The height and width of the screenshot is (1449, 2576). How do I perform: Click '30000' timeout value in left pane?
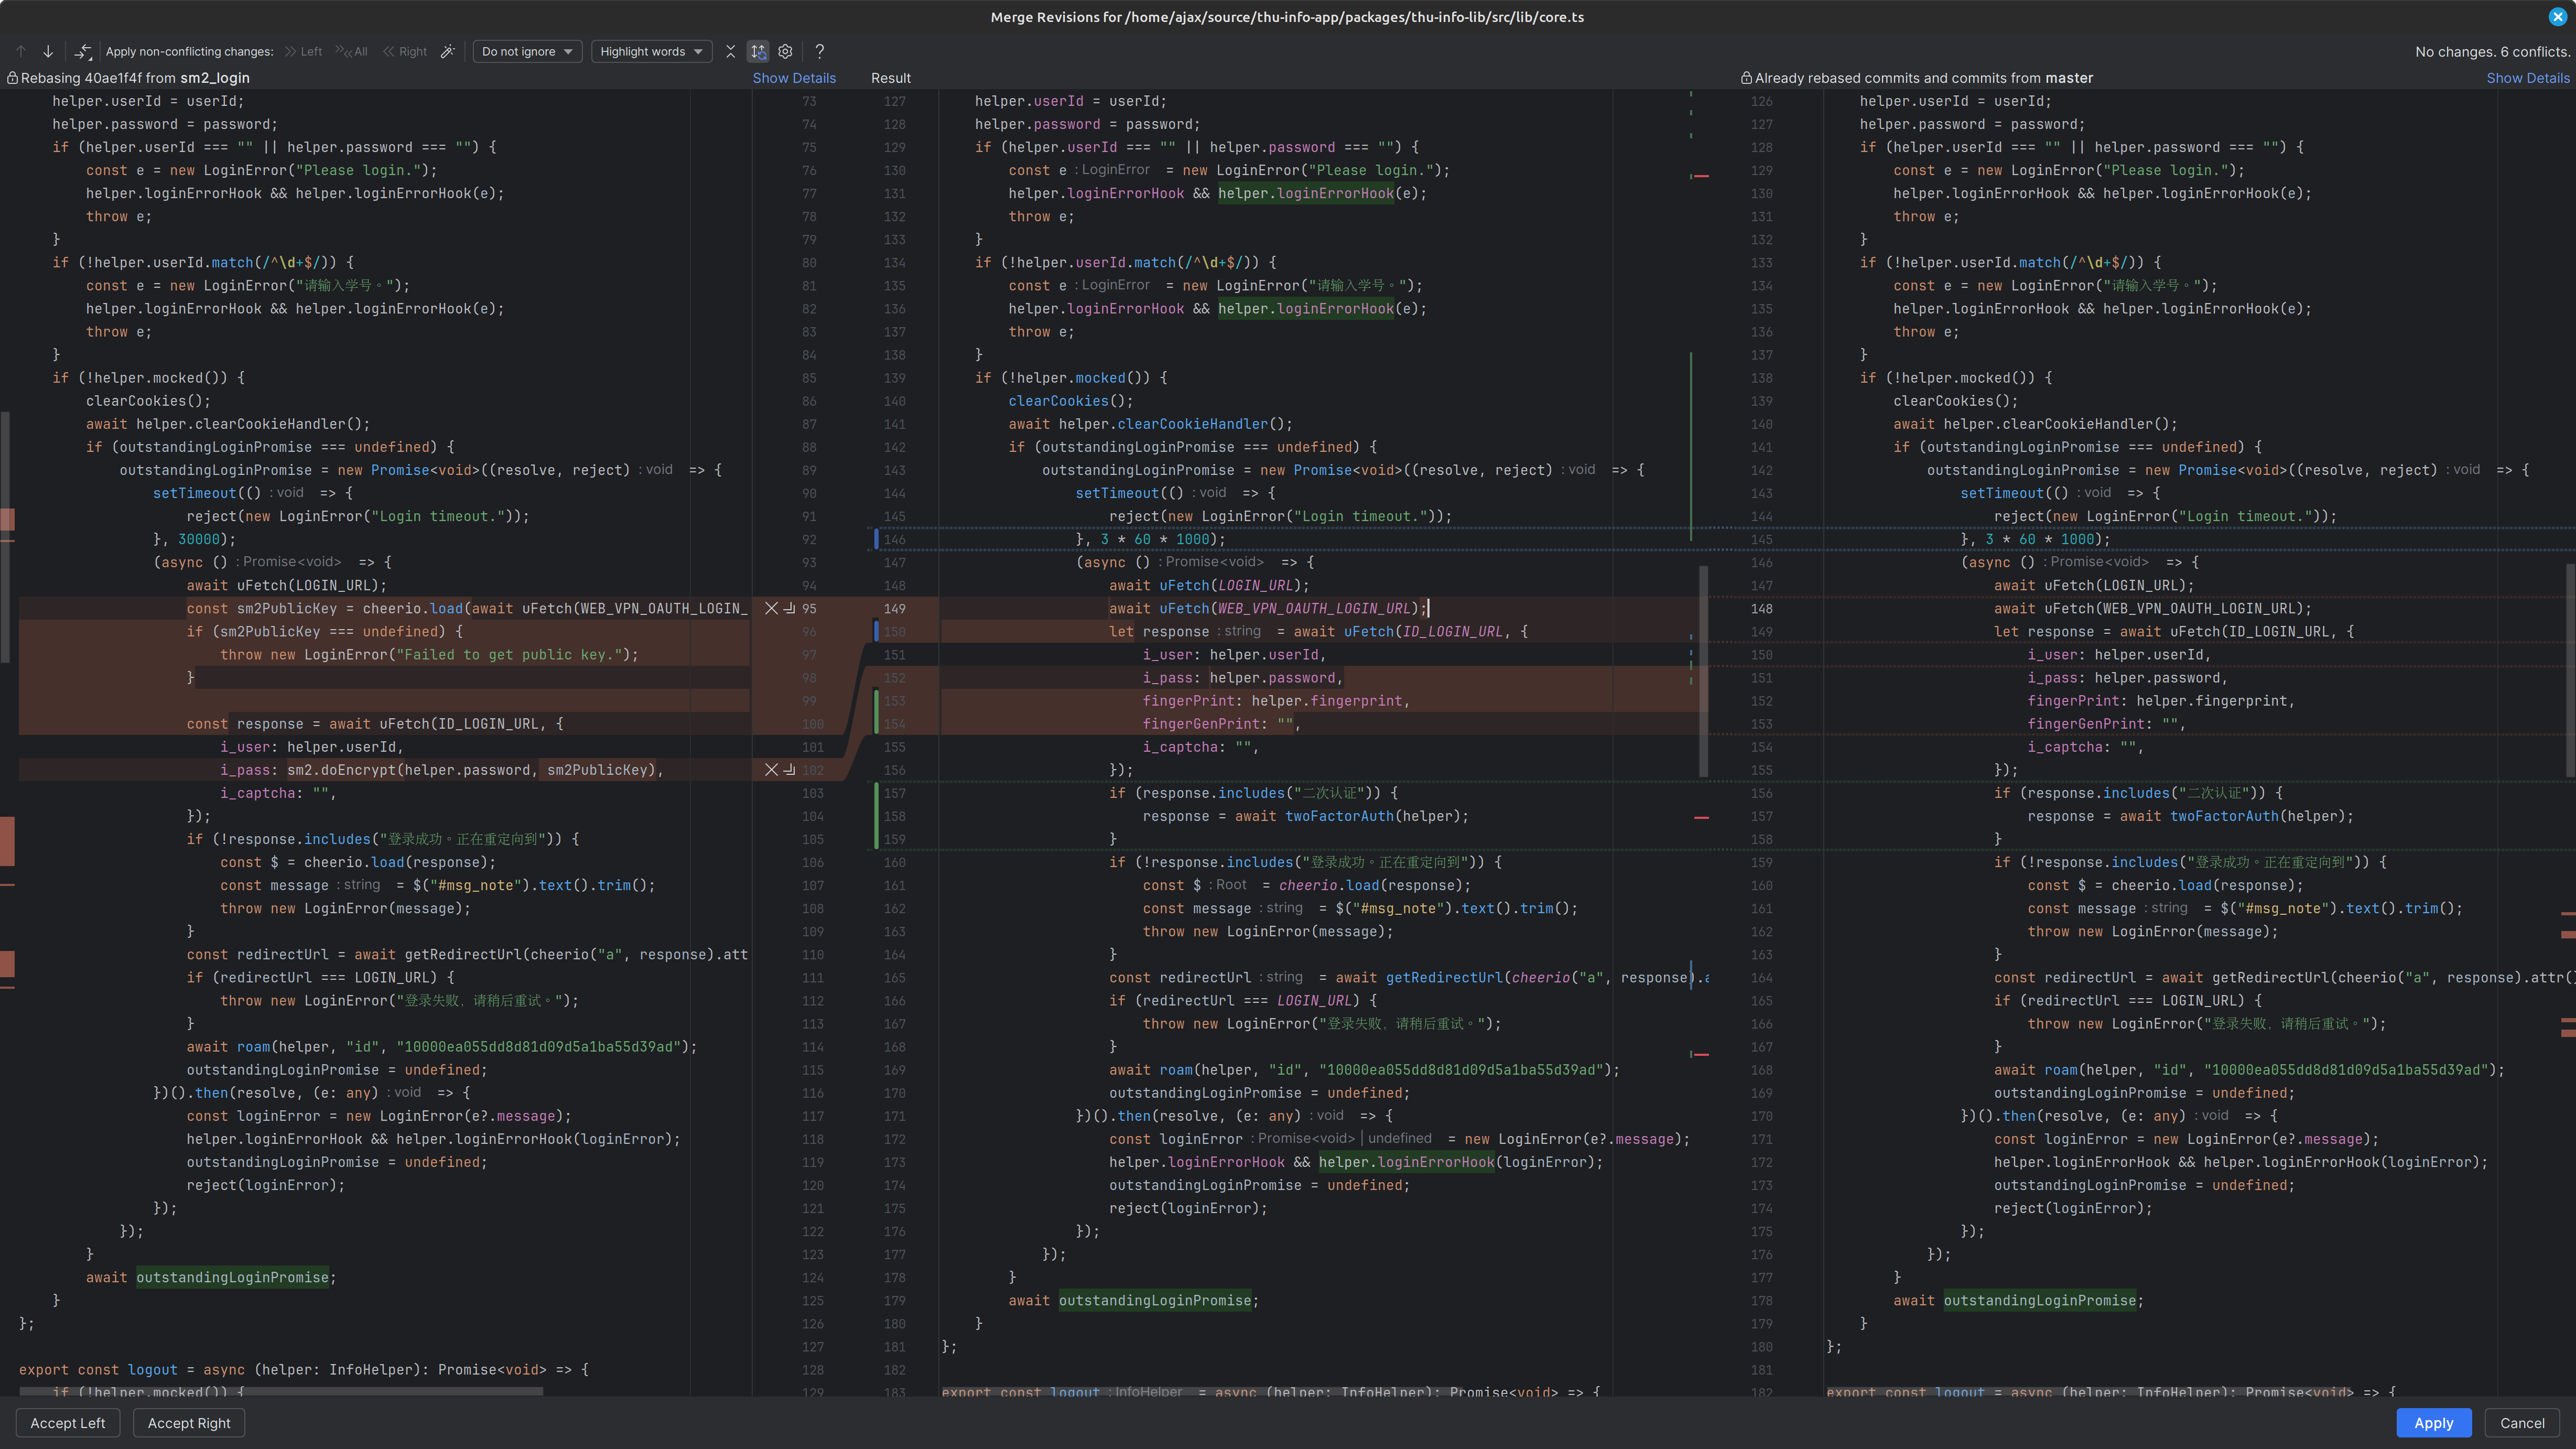pyautogui.click(x=199, y=539)
